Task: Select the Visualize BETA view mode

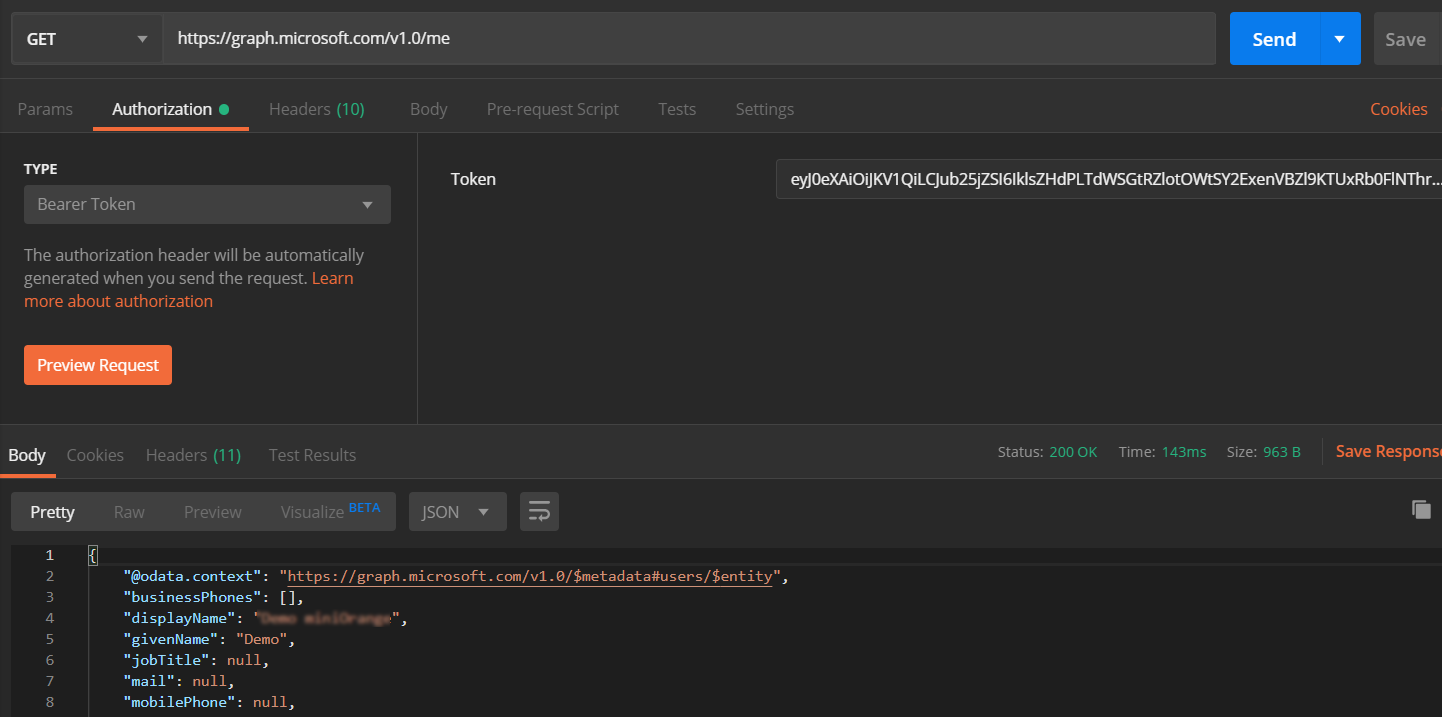Action: [x=330, y=511]
